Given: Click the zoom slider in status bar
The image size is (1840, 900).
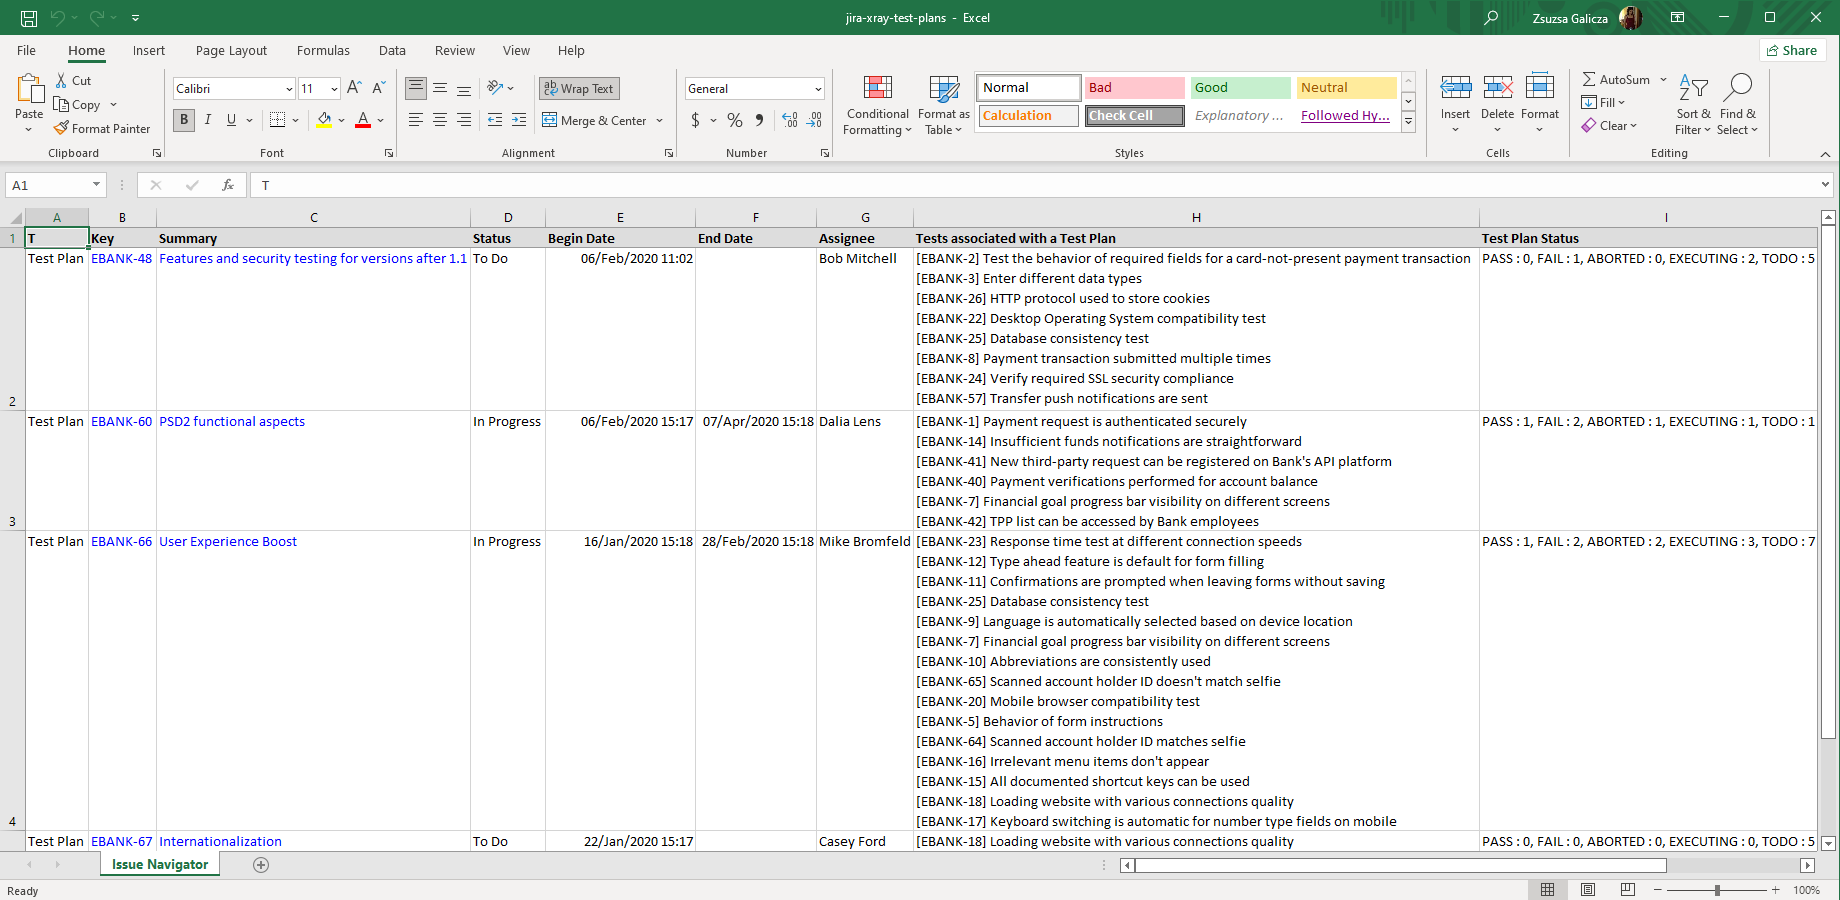Looking at the screenshot, I should point(1717,890).
